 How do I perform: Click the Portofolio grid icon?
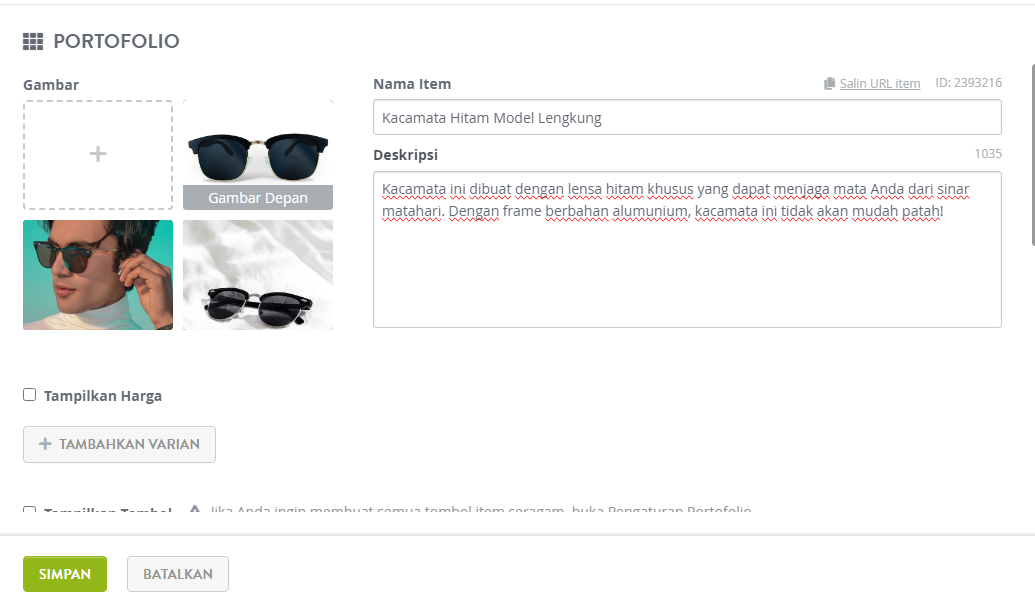point(33,42)
